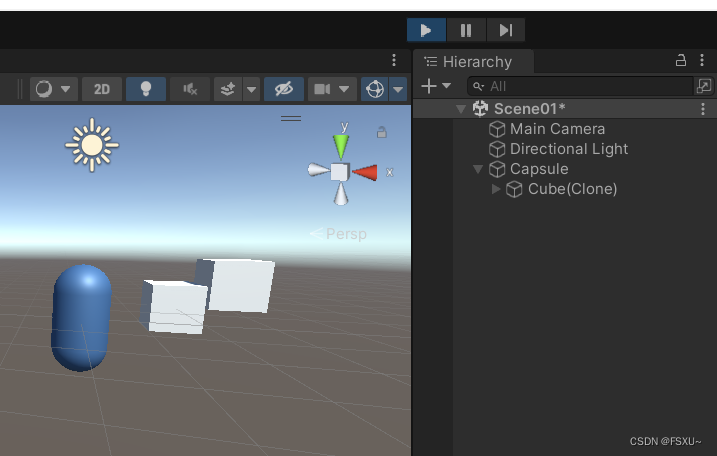
Task: Click the Step frame button
Action: tap(505, 30)
